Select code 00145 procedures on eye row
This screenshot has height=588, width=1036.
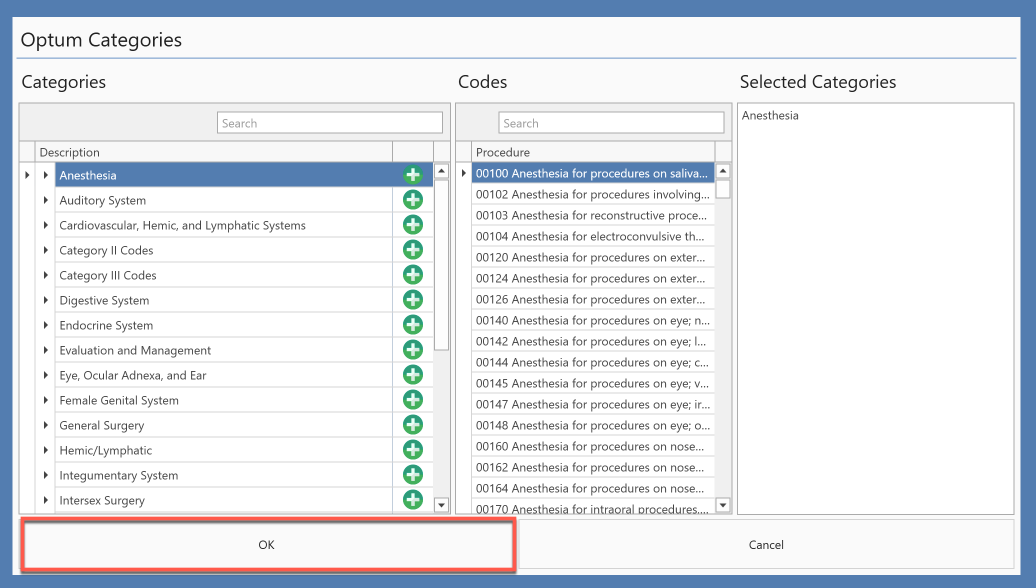[x=593, y=383]
